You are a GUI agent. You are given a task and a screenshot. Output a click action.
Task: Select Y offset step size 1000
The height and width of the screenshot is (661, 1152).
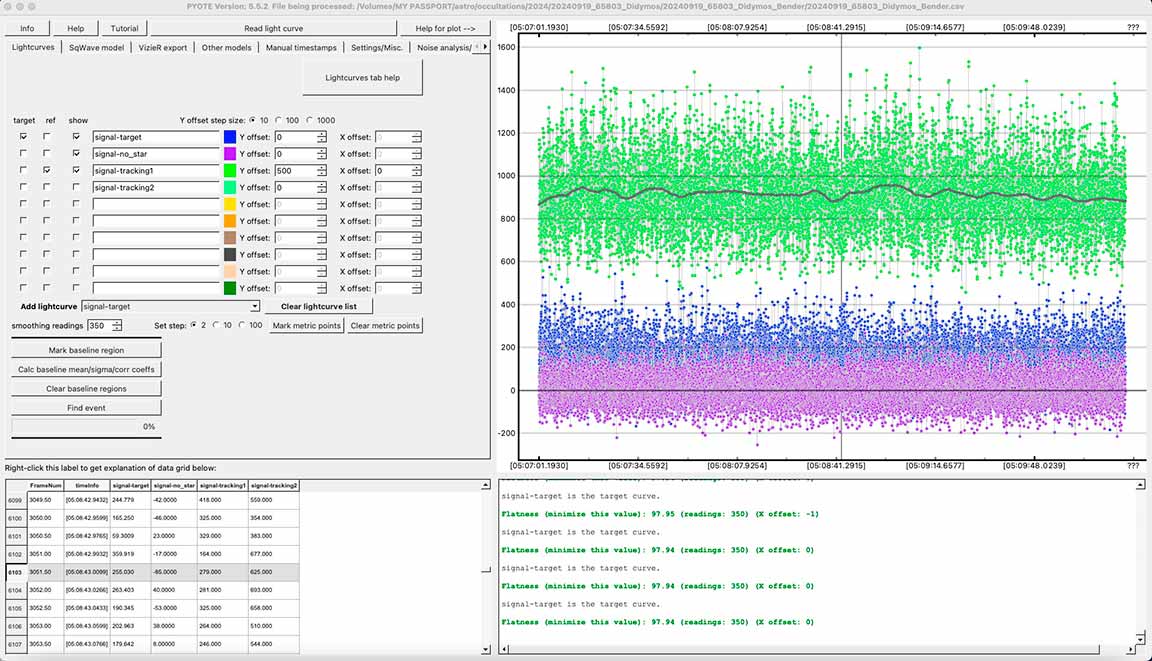(309, 120)
